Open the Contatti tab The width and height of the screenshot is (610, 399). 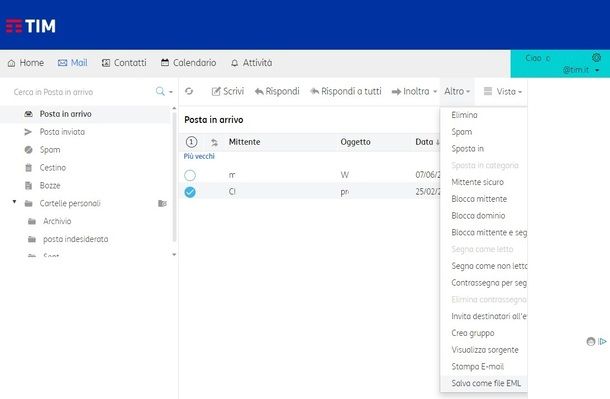124,63
